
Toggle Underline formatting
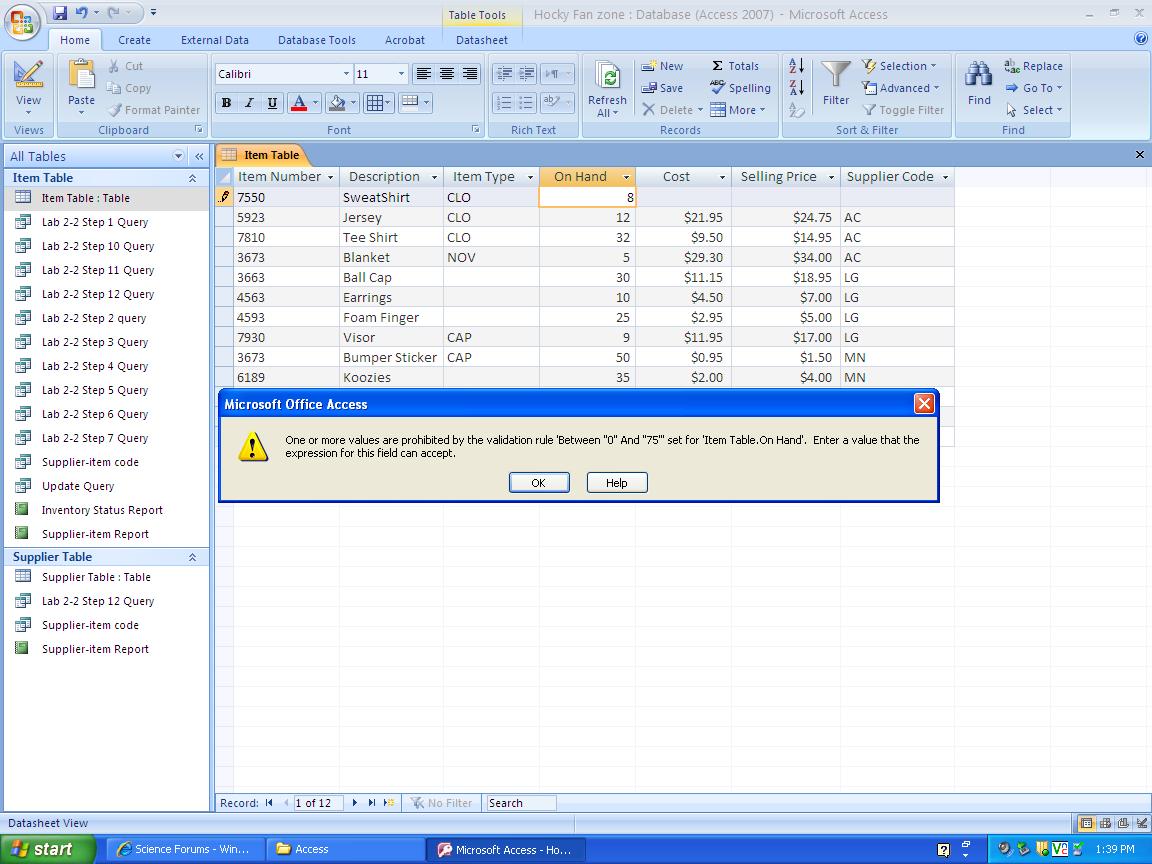[272, 103]
